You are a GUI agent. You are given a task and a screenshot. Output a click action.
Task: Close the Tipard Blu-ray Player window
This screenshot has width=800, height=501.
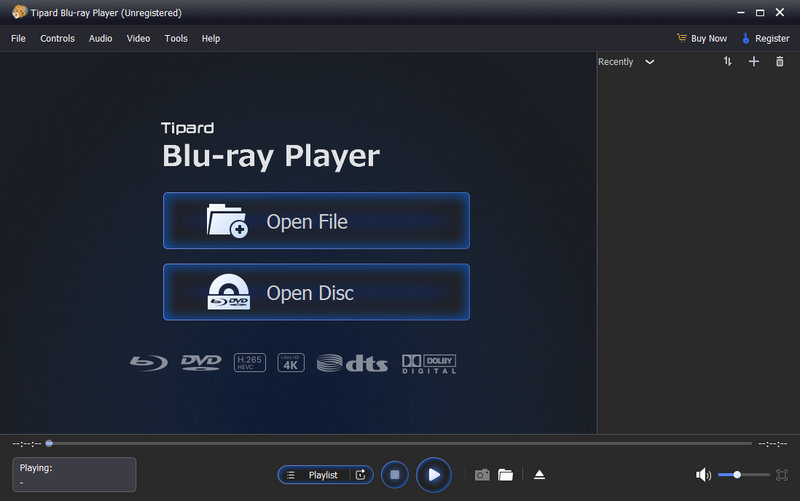point(780,12)
